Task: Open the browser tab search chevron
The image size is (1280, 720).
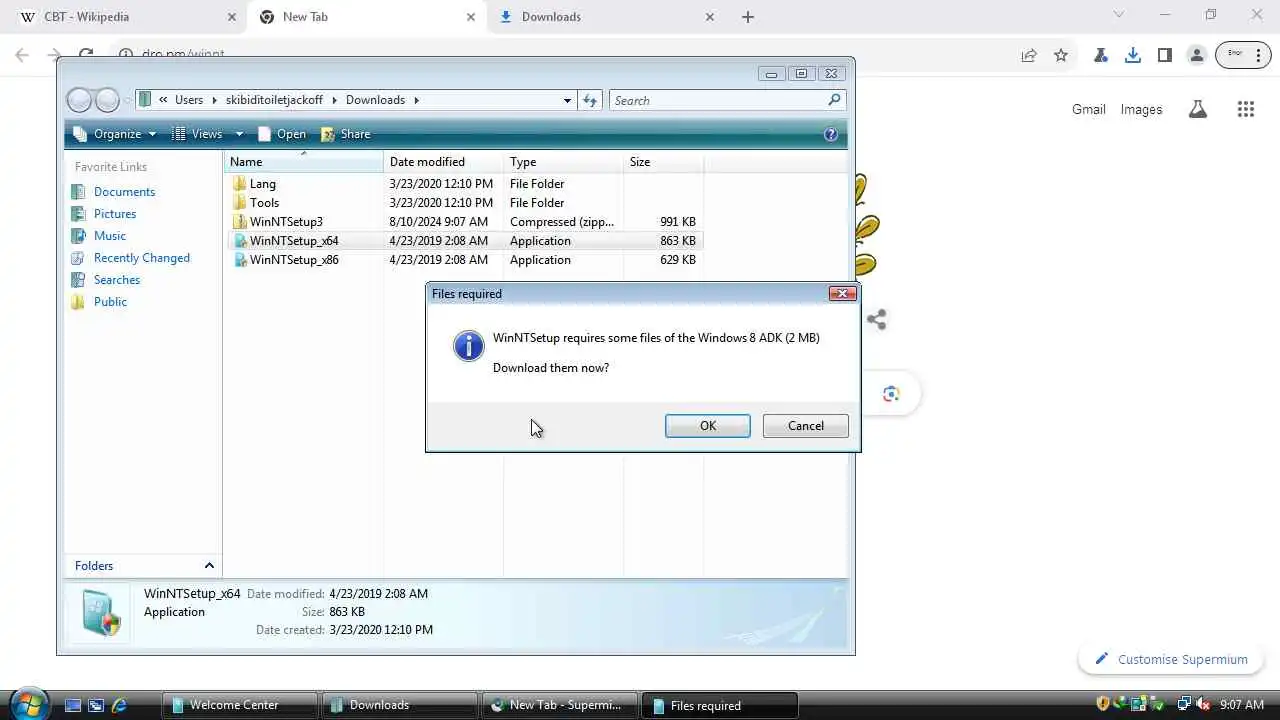Action: [1119, 15]
